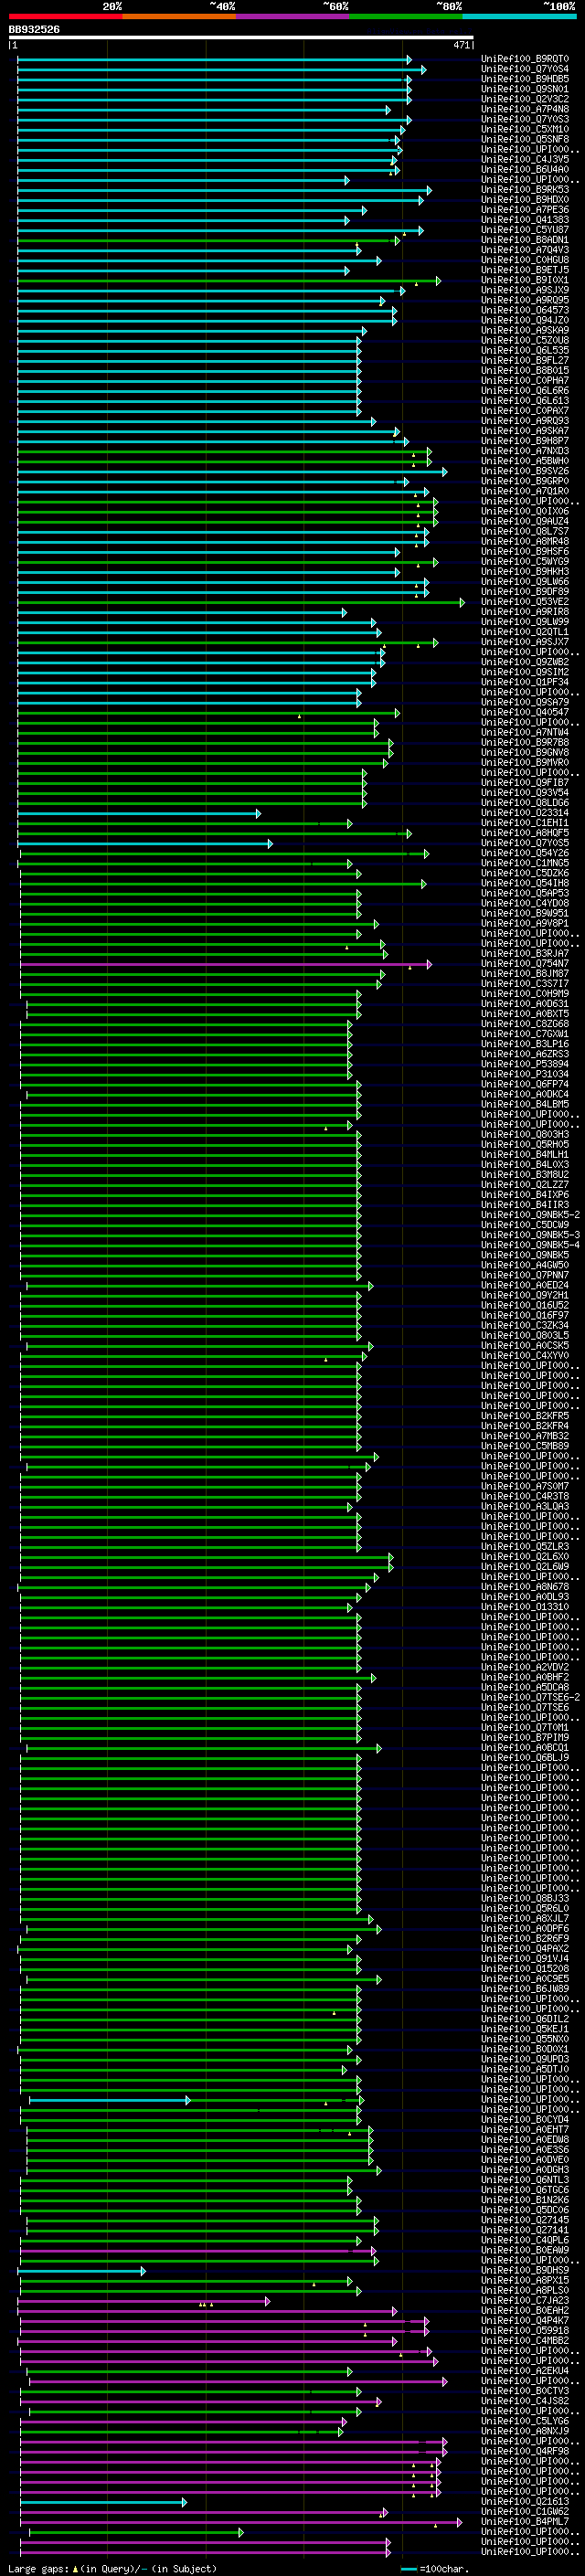Select hit label UniRef100_Q9SN01
Screen dimensions: 585x2576
coord(525,89)
